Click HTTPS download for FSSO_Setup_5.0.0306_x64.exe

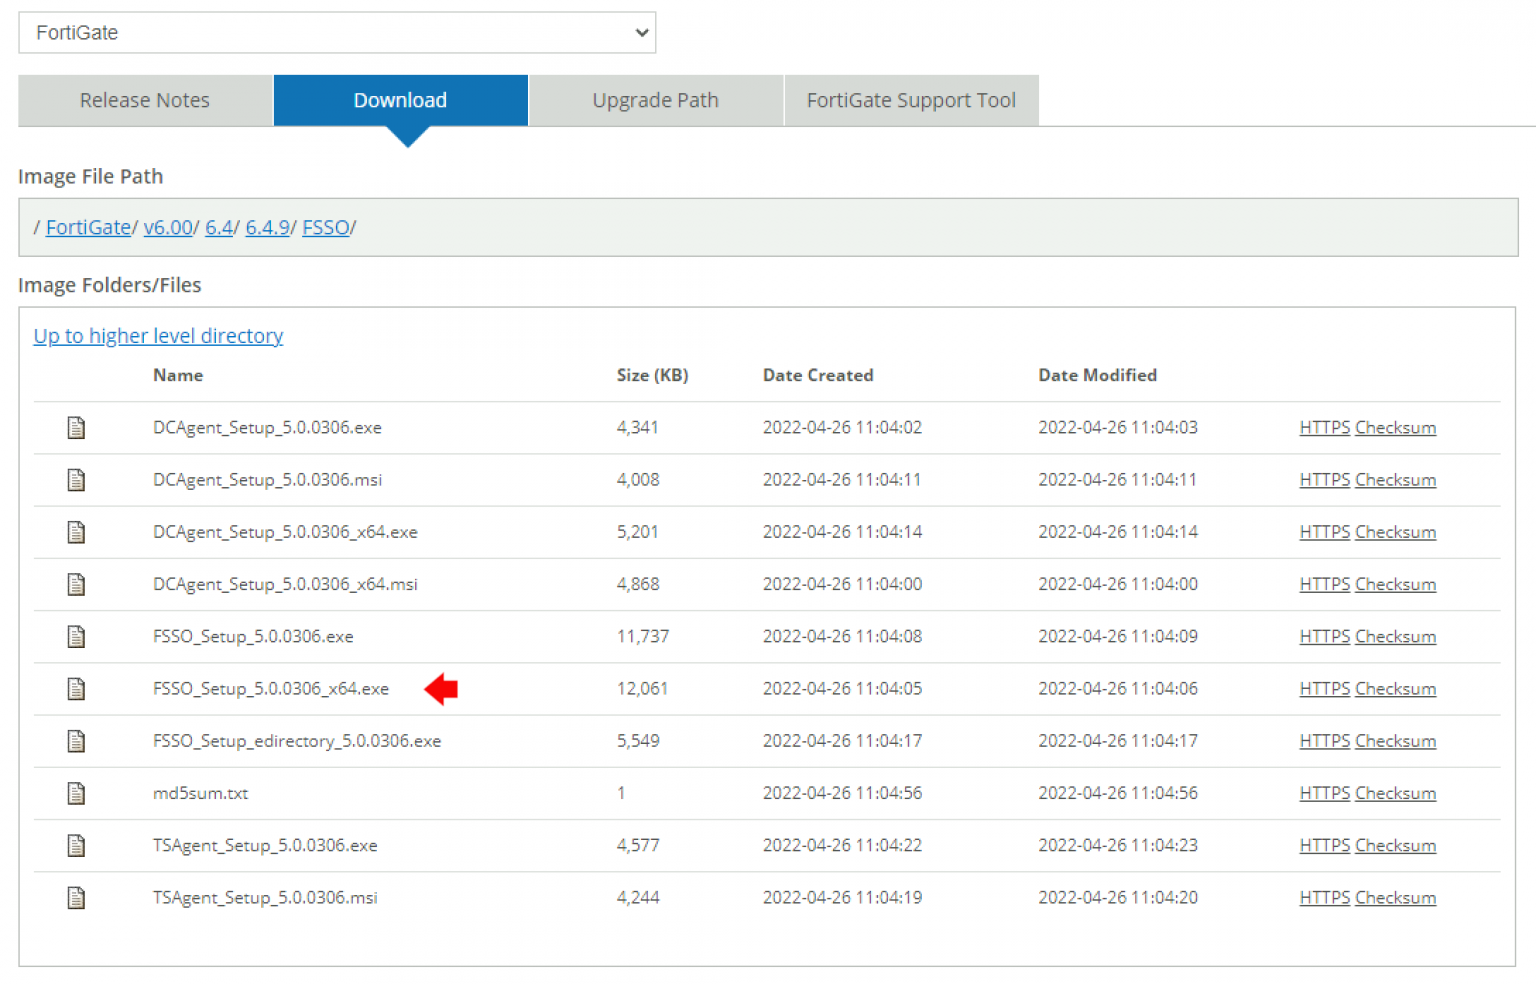click(x=1323, y=688)
